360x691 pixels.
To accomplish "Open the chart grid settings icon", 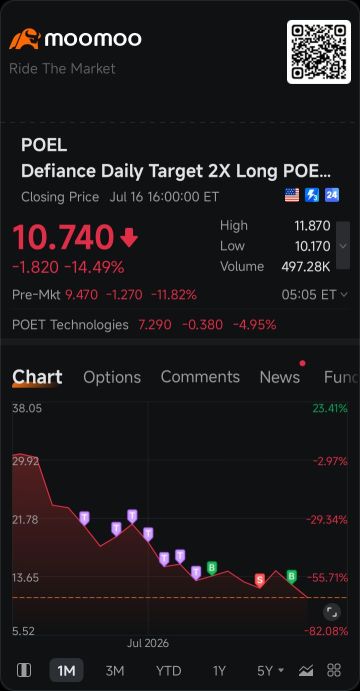I will [x=334, y=671].
